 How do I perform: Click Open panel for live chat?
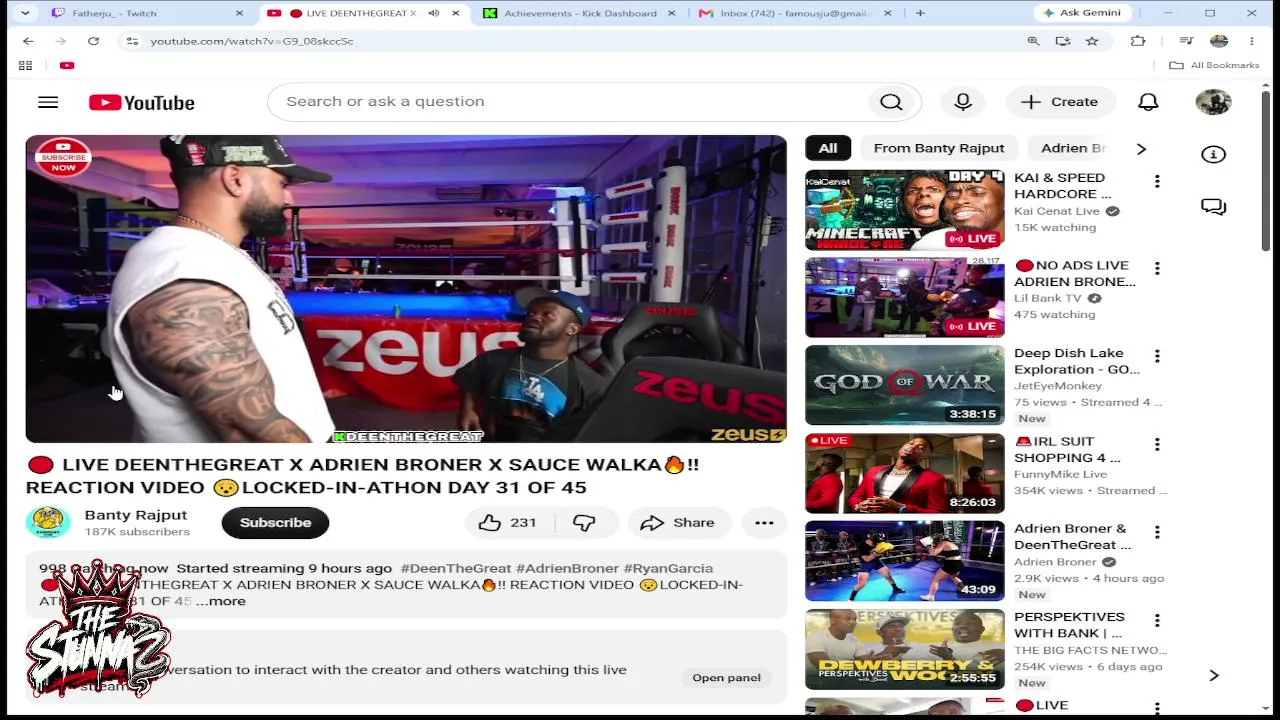pyautogui.click(x=727, y=678)
